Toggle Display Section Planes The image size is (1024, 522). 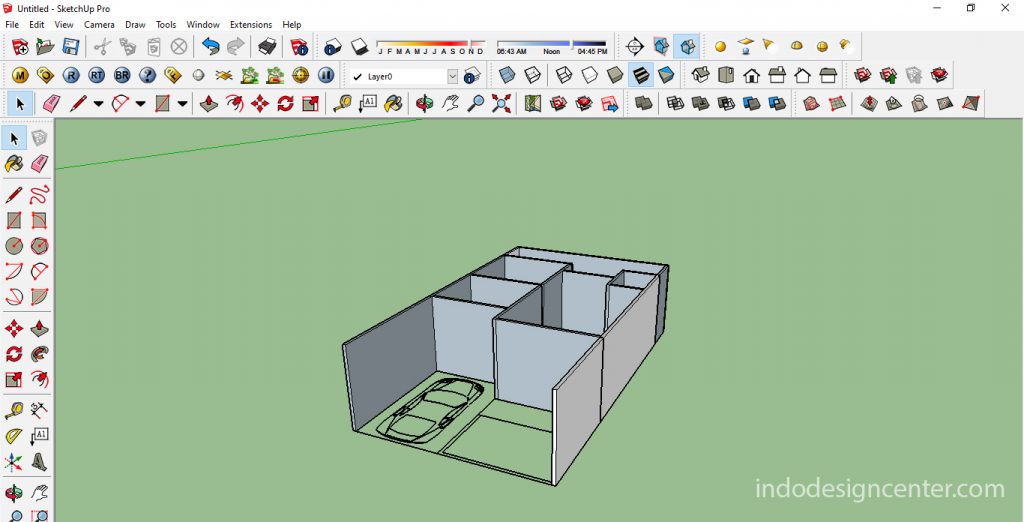pyautogui.click(x=661, y=46)
